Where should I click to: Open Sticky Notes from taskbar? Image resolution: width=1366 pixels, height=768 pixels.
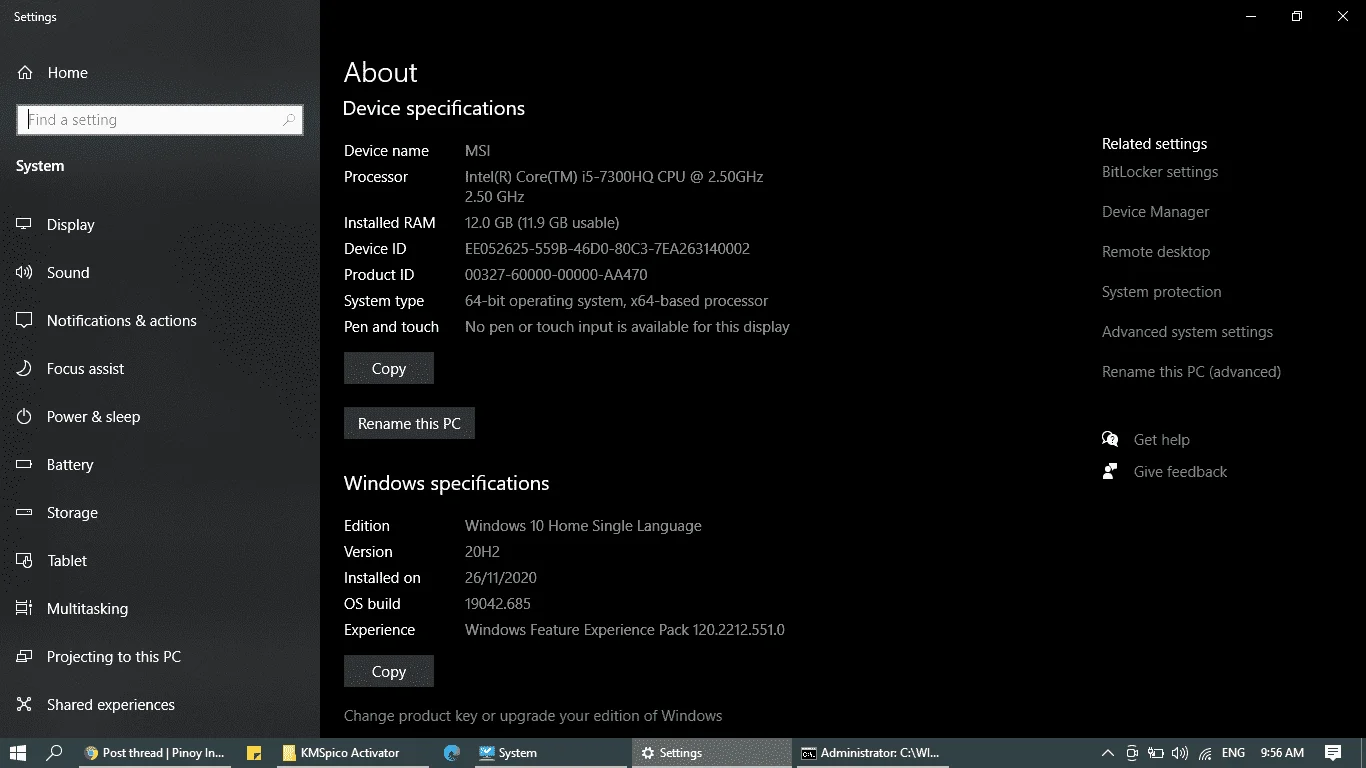[254, 753]
